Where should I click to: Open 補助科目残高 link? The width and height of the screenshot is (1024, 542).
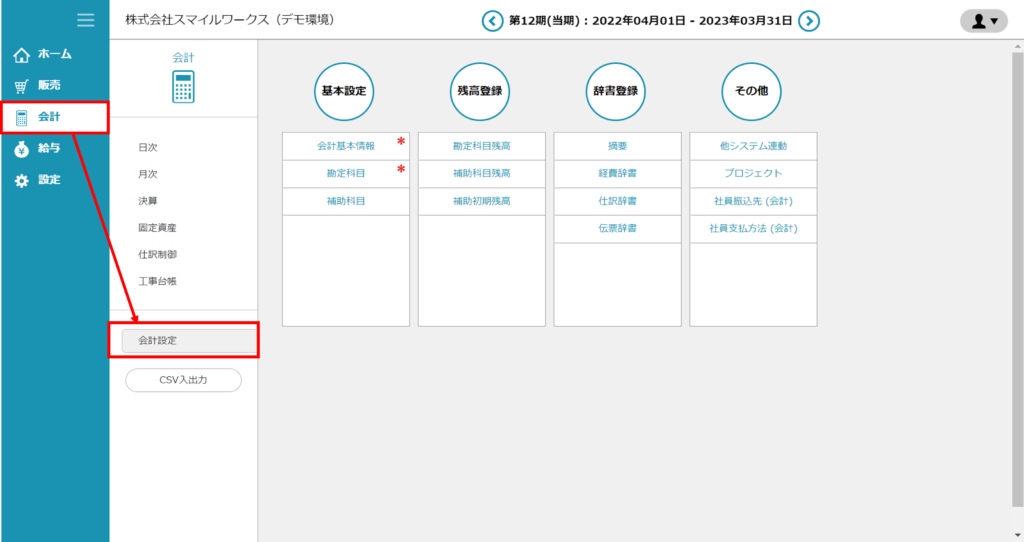point(482,174)
